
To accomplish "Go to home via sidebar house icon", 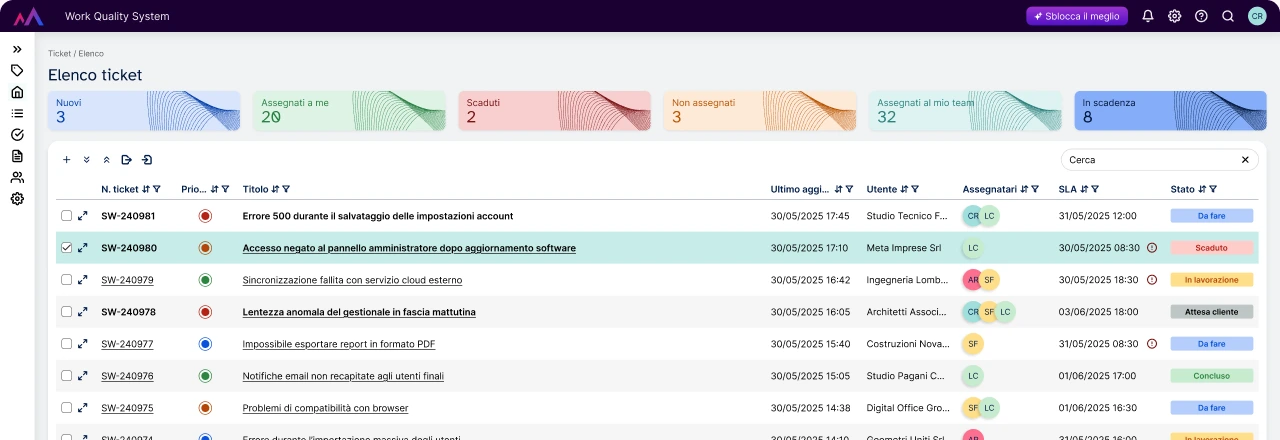I will pyautogui.click(x=17, y=92).
